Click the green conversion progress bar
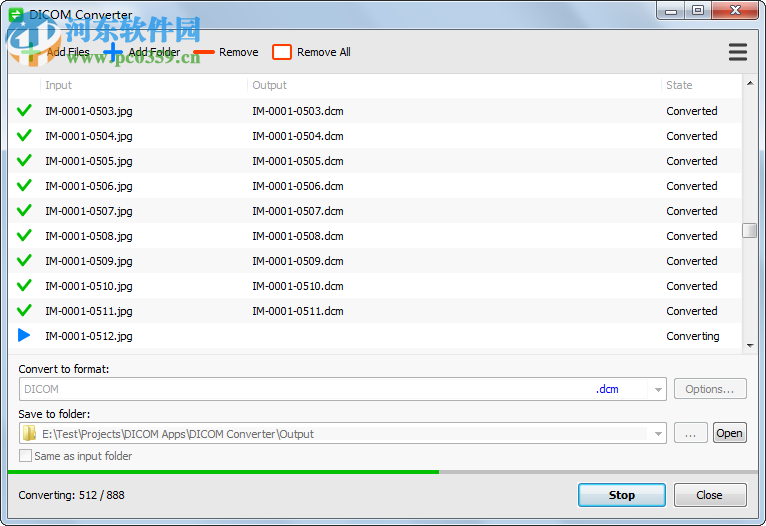 [x=223, y=472]
